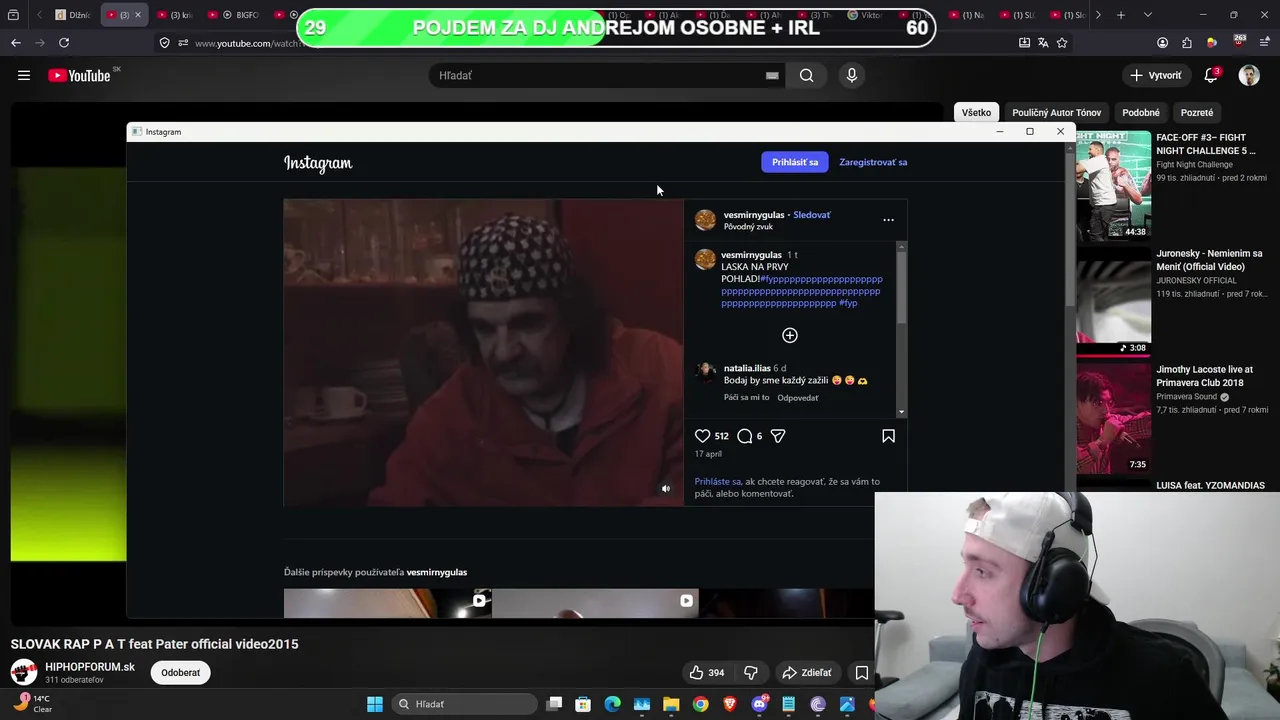
Task: Open the HIPHOPFORUM.sk channel avatar
Action: (24, 672)
